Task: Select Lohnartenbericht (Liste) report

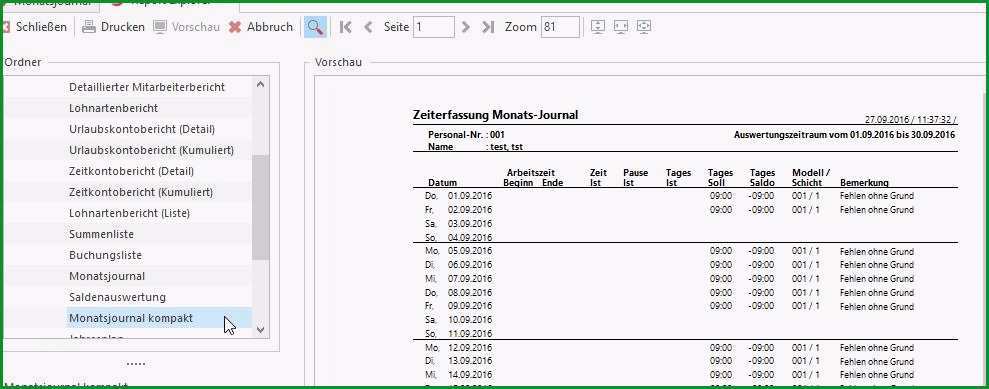Action: coord(129,213)
